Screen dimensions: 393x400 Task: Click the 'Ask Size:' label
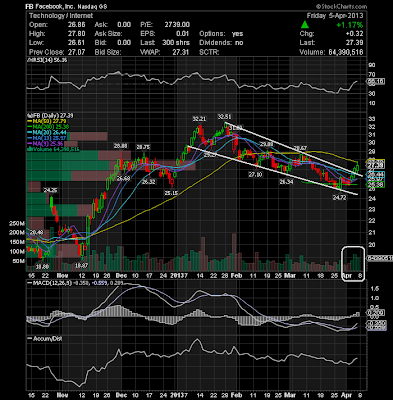(x=108, y=34)
